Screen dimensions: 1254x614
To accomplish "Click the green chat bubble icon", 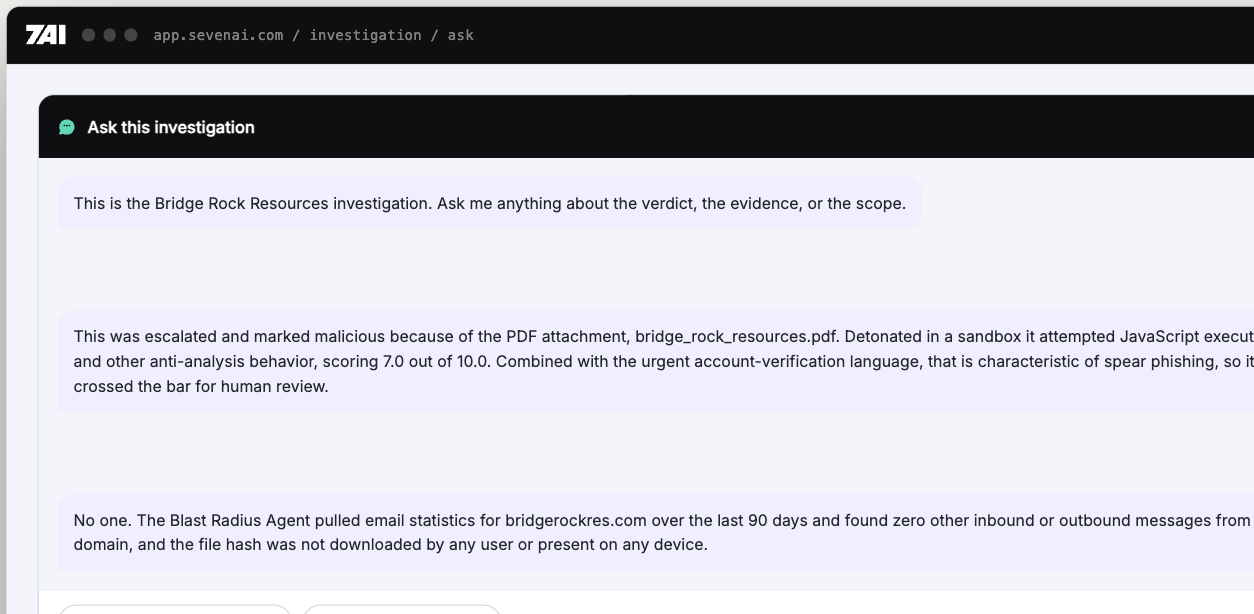I will coord(67,127).
